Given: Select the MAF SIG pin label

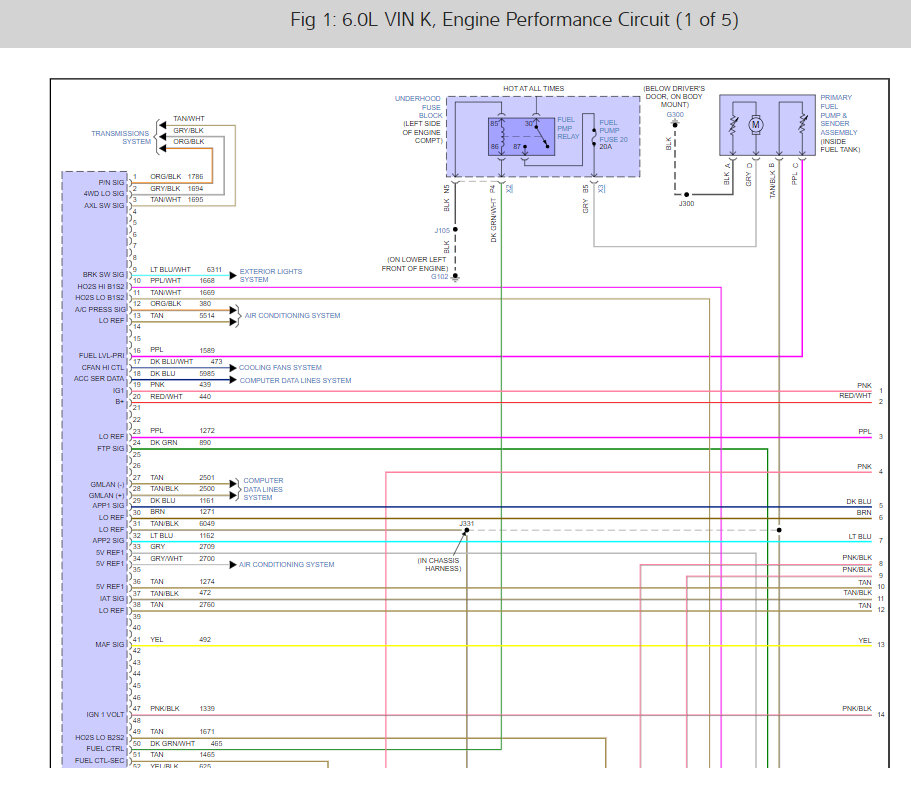Looking at the screenshot, I should 110,645.
